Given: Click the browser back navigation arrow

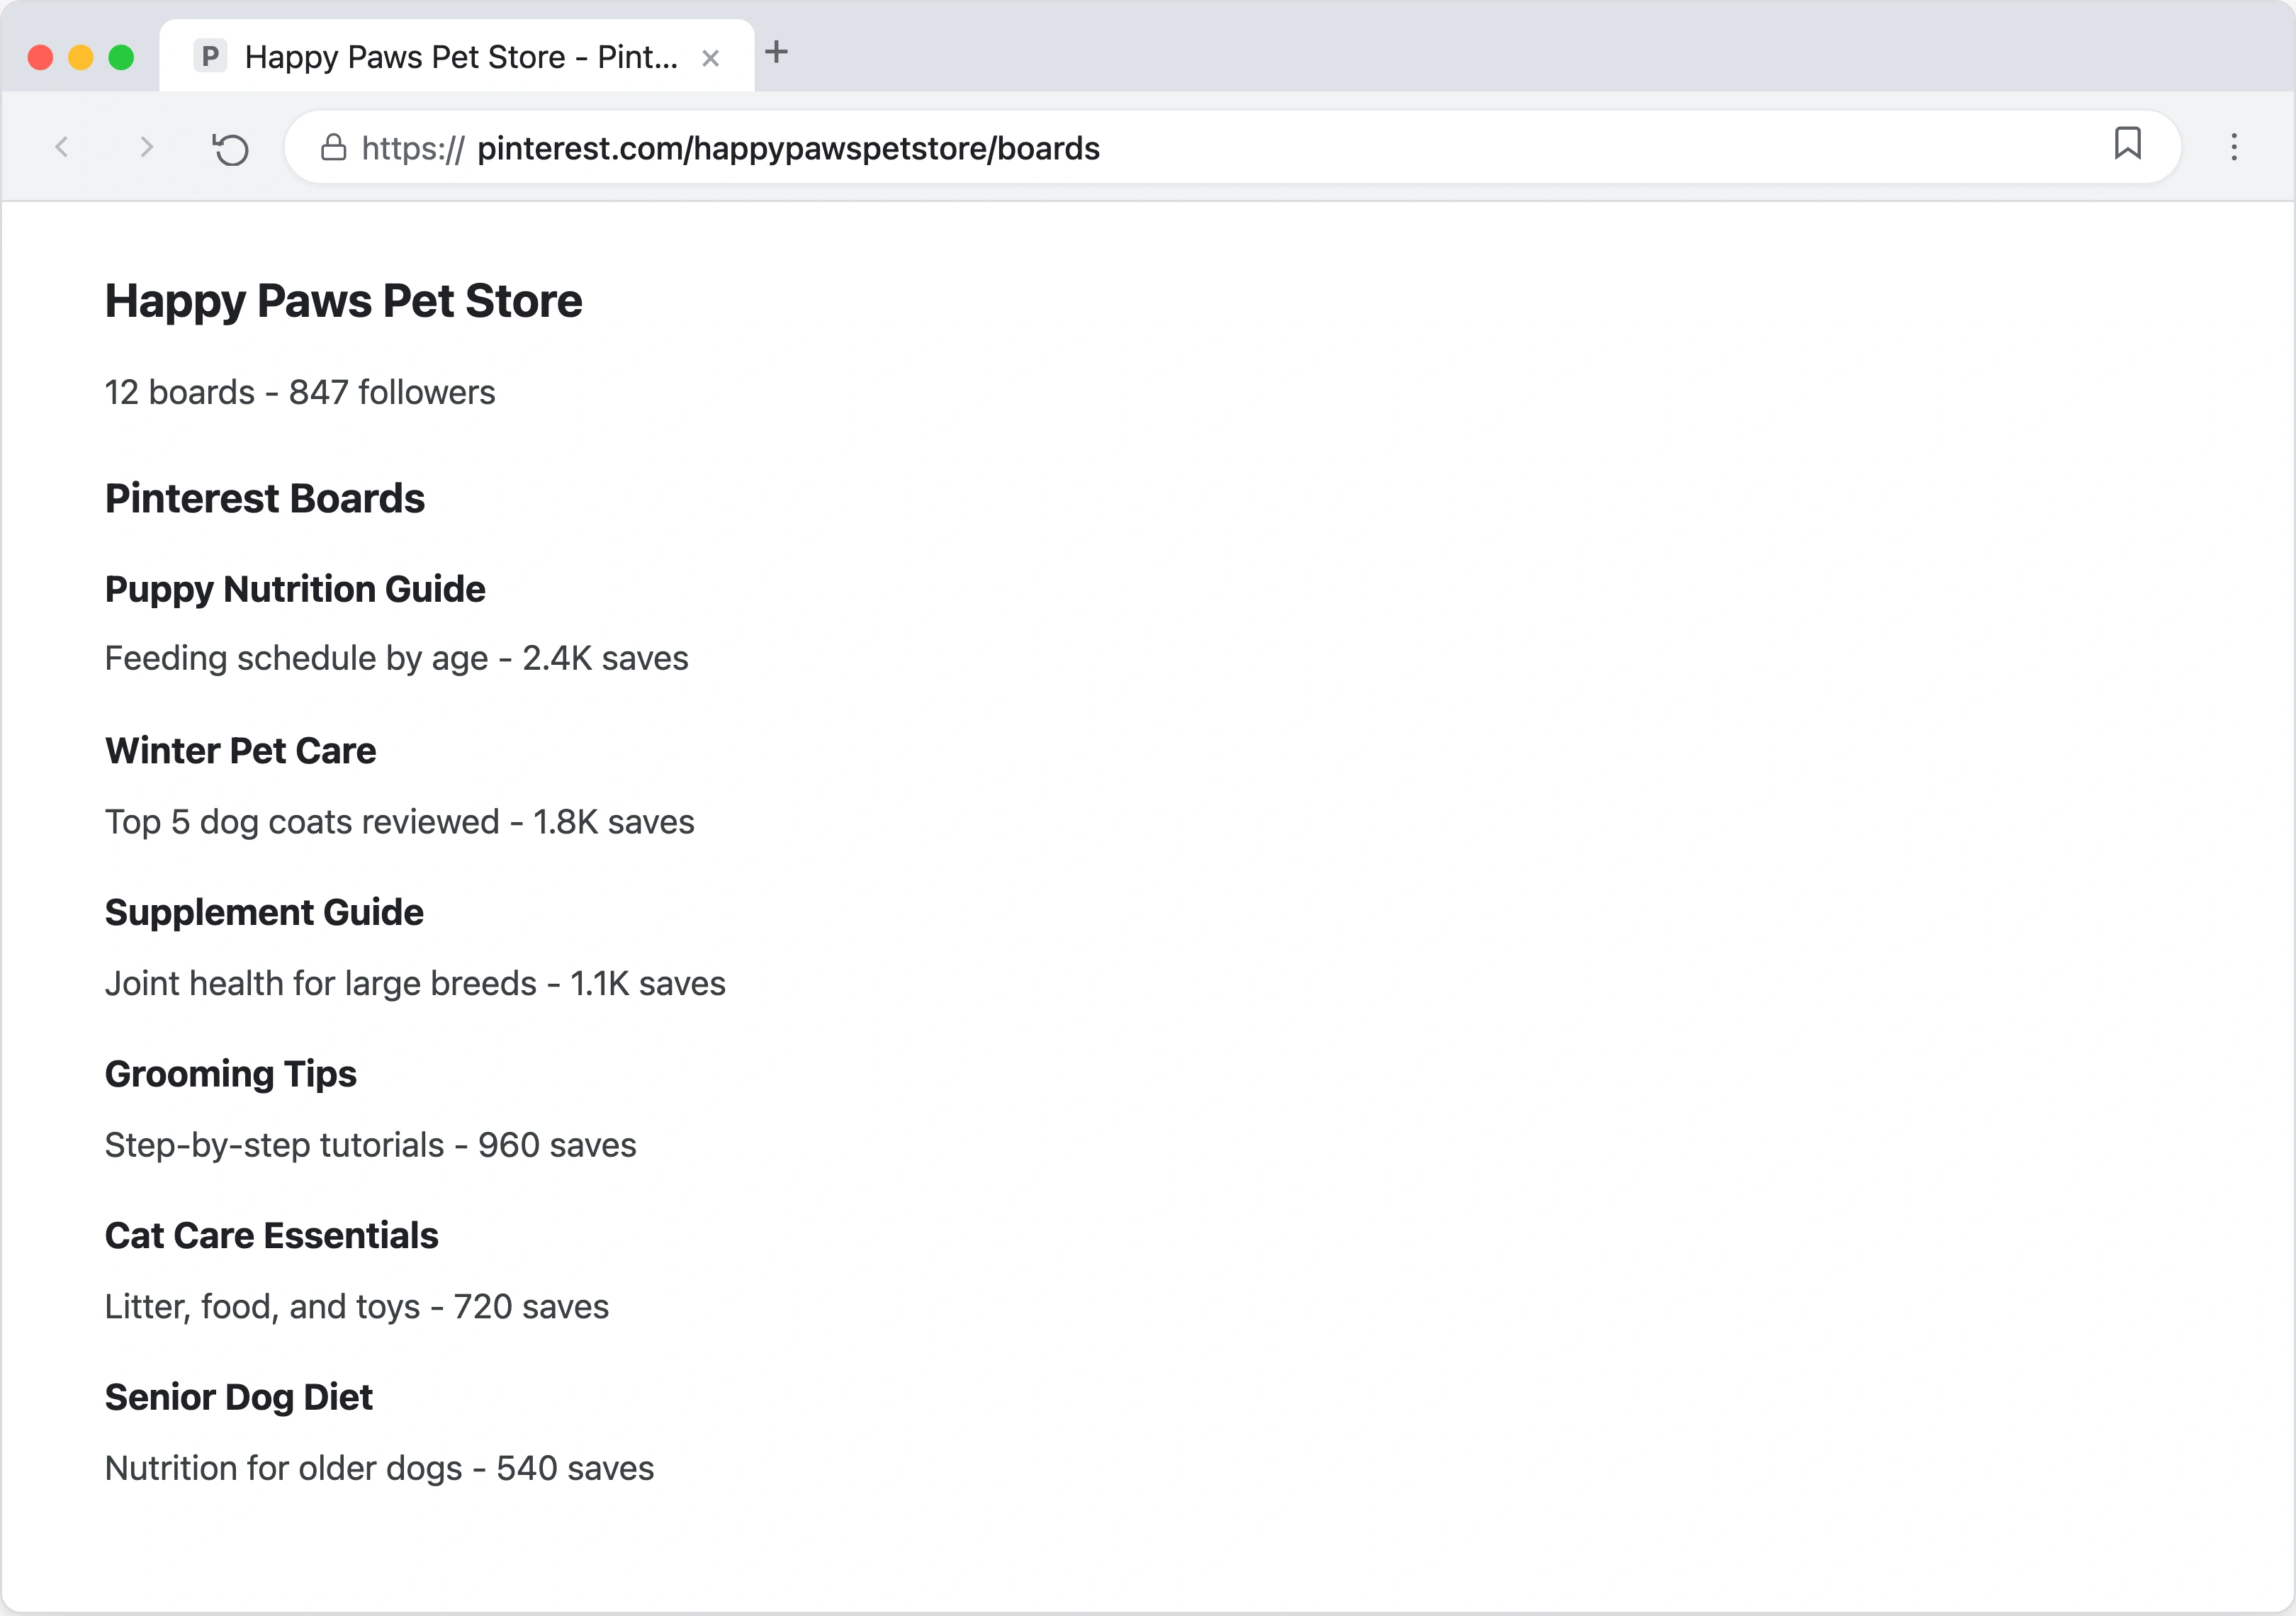Looking at the screenshot, I should [x=62, y=147].
